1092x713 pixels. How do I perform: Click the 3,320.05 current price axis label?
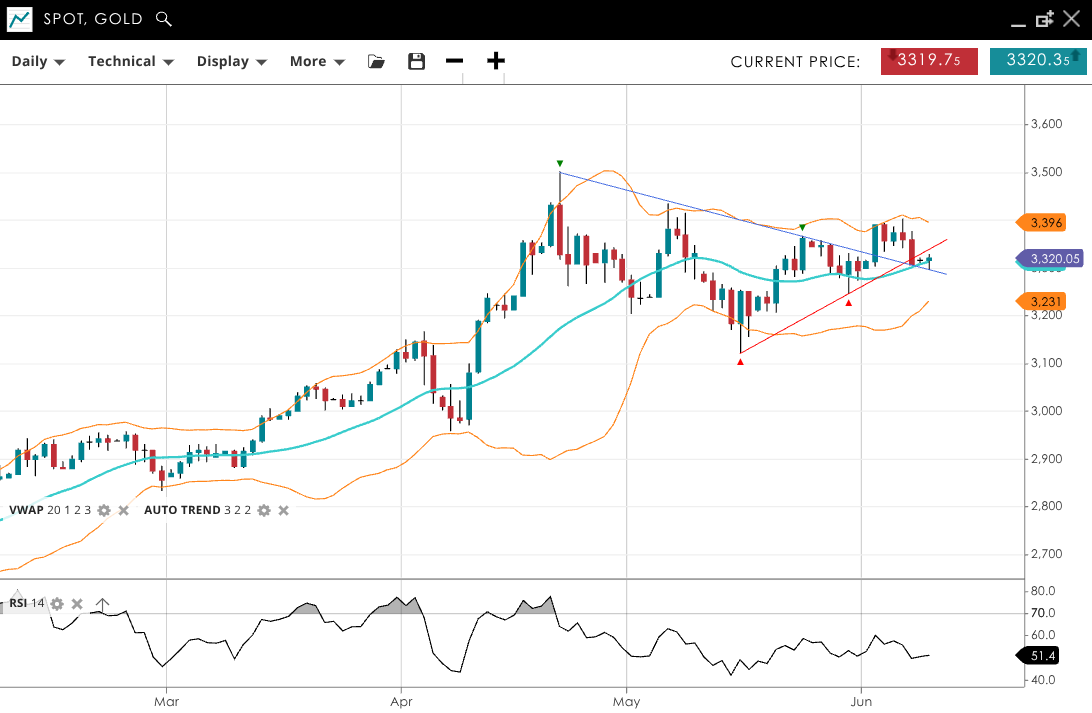(x=1053, y=259)
